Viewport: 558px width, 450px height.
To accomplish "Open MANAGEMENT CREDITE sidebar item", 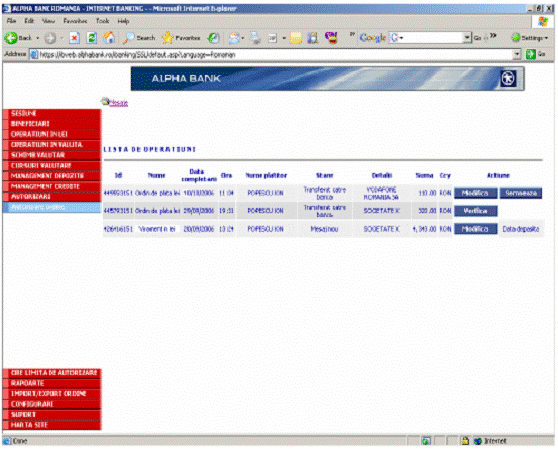I will [52, 186].
